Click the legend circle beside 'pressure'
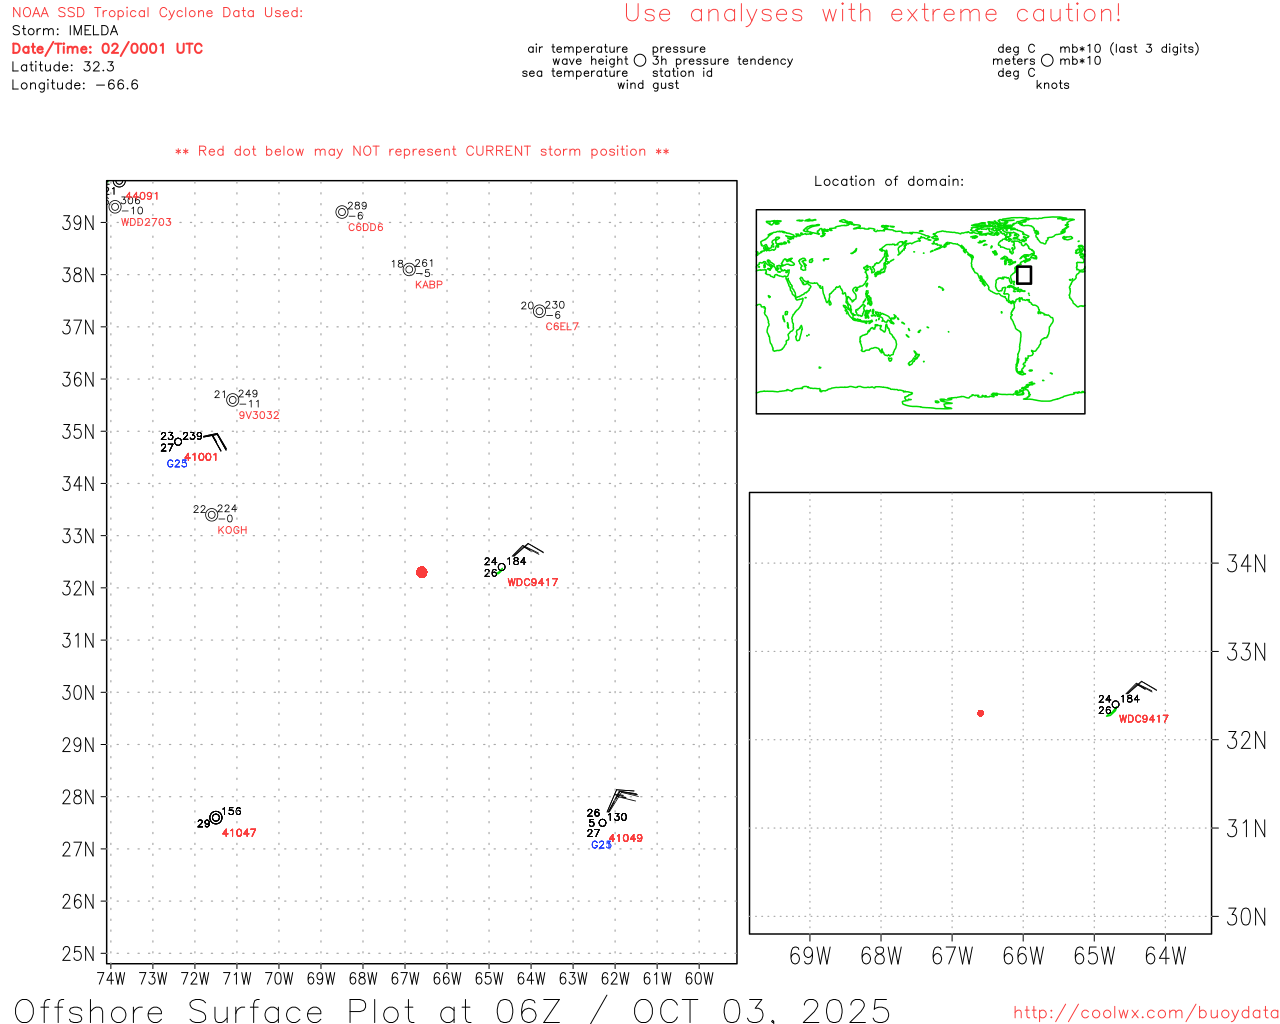Viewport: 1280px width, 1024px height. click(x=640, y=61)
